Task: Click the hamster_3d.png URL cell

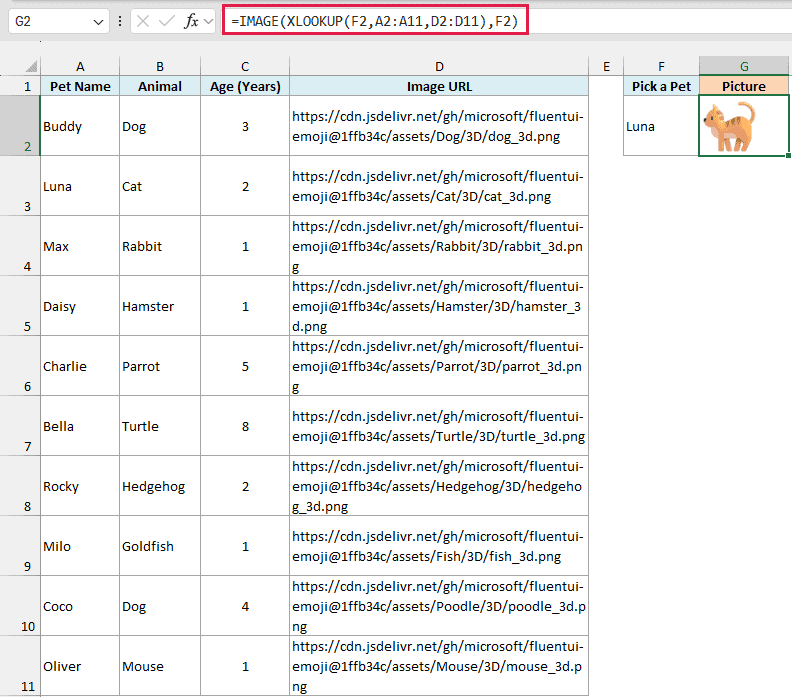Action: point(439,306)
